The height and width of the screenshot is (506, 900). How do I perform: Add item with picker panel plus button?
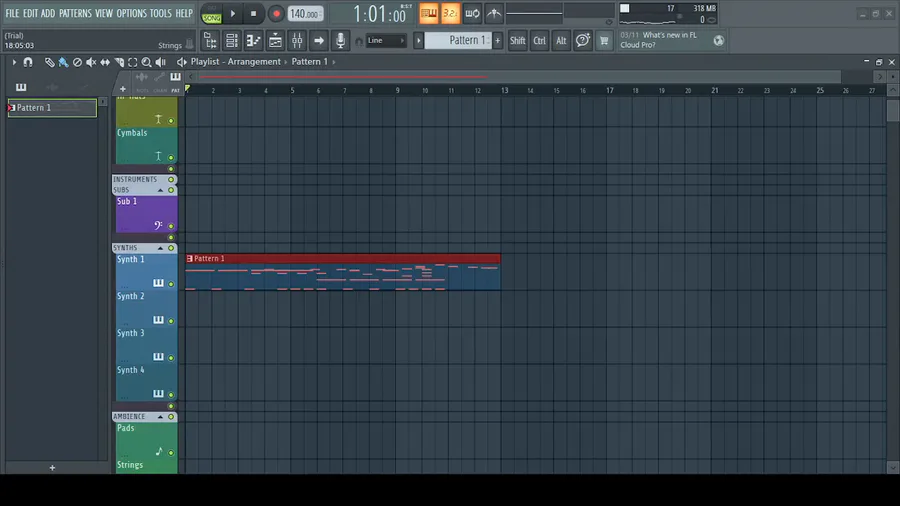(52, 468)
